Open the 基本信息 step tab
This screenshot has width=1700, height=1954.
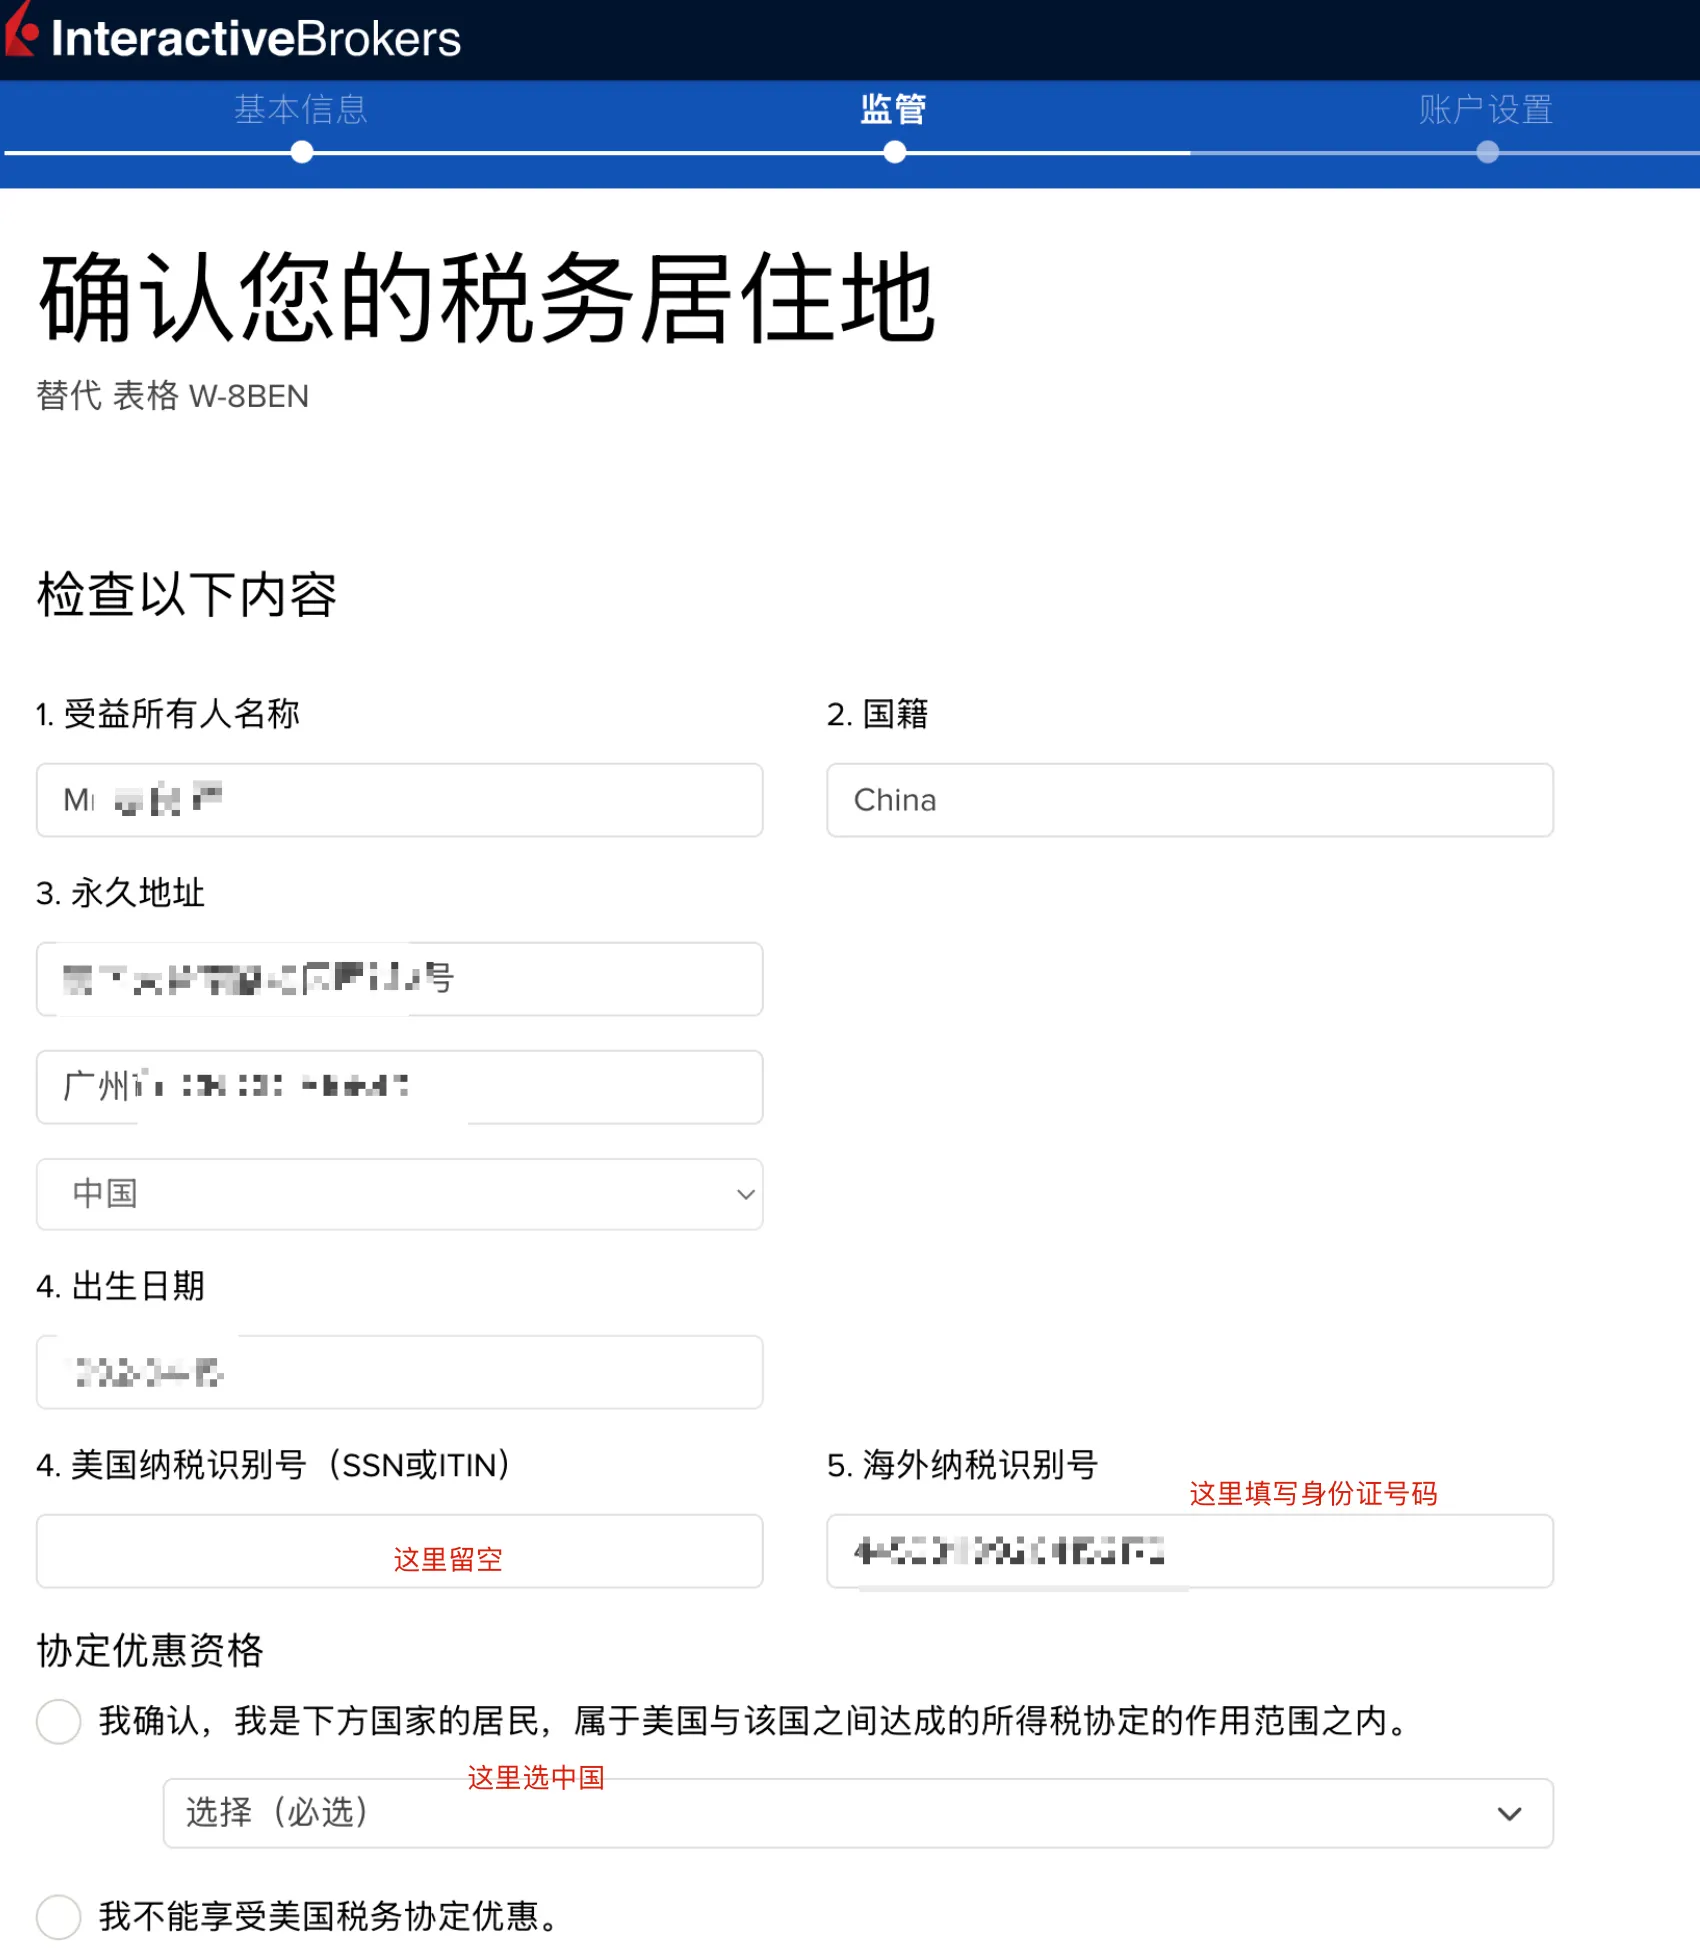[x=301, y=109]
